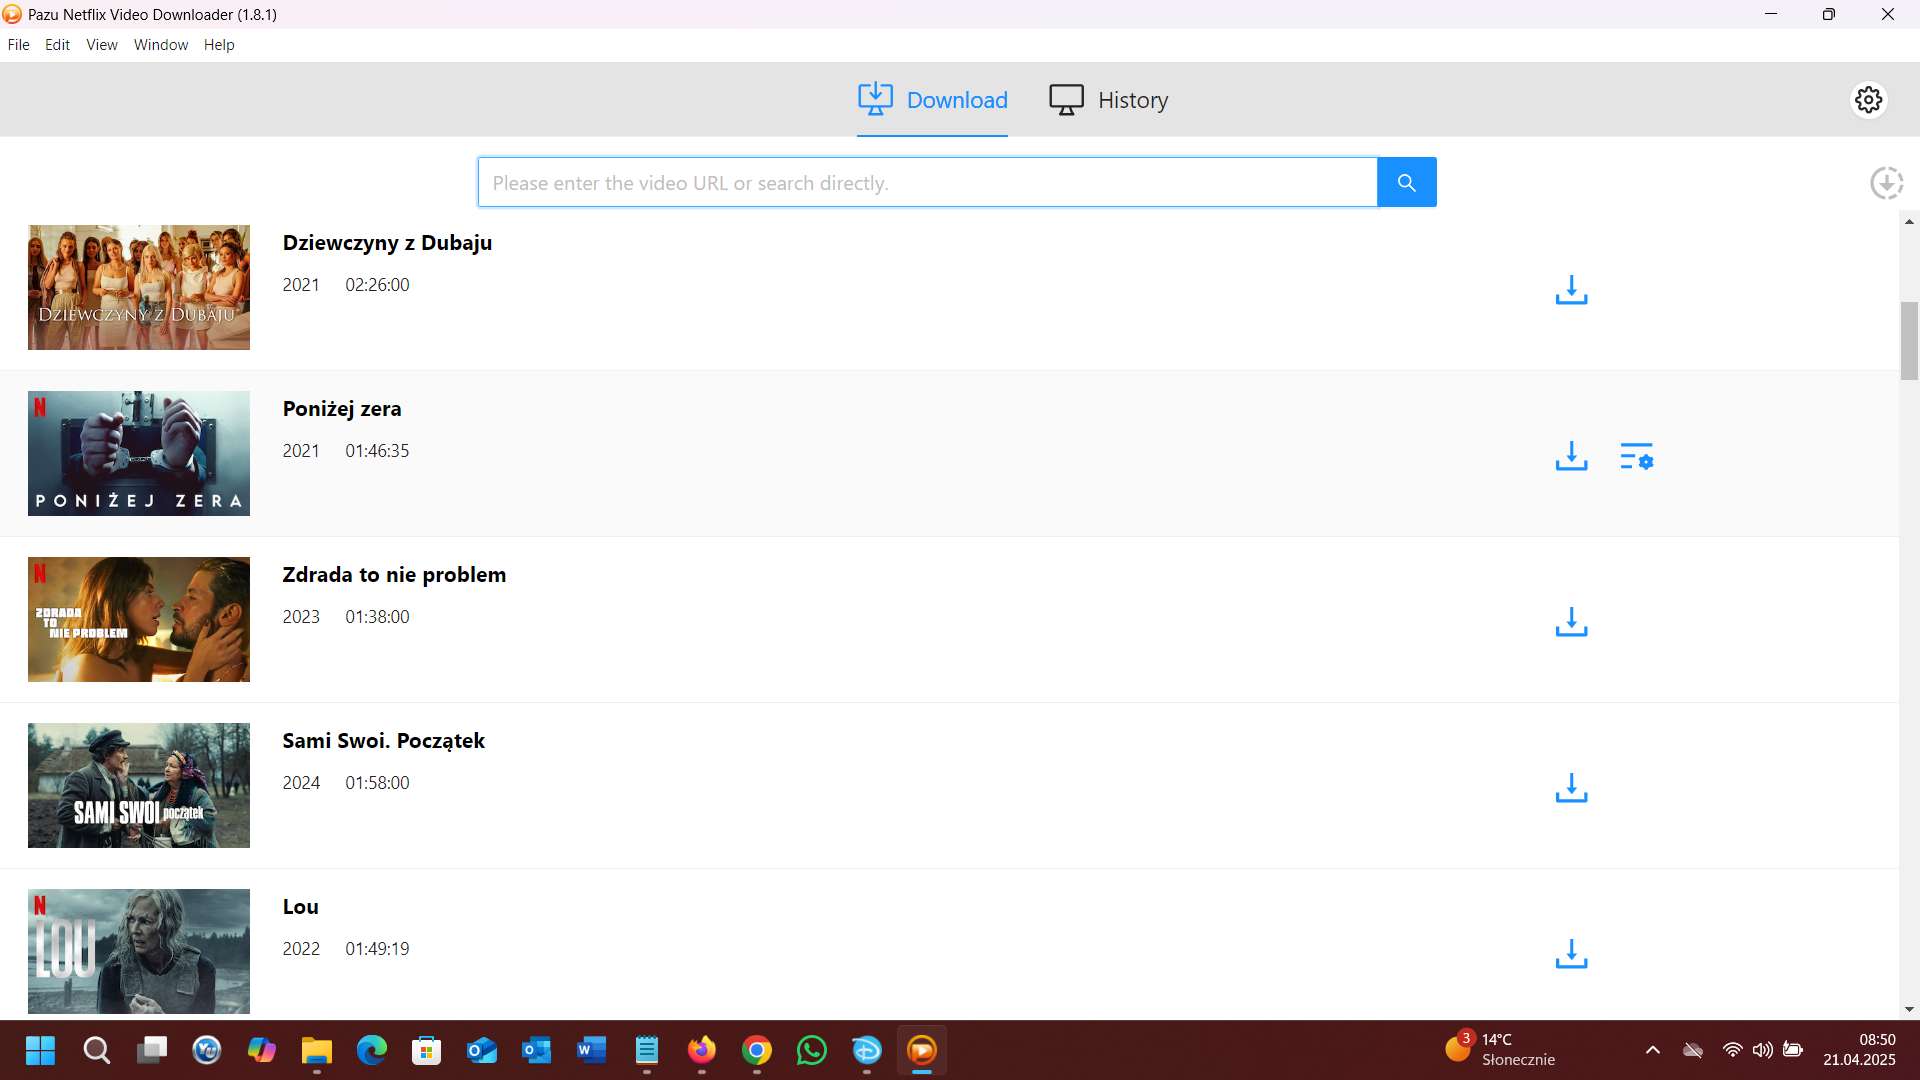Open File Explorer from the taskbar
The image size is (1920, 1080).
coord(317,1050)
